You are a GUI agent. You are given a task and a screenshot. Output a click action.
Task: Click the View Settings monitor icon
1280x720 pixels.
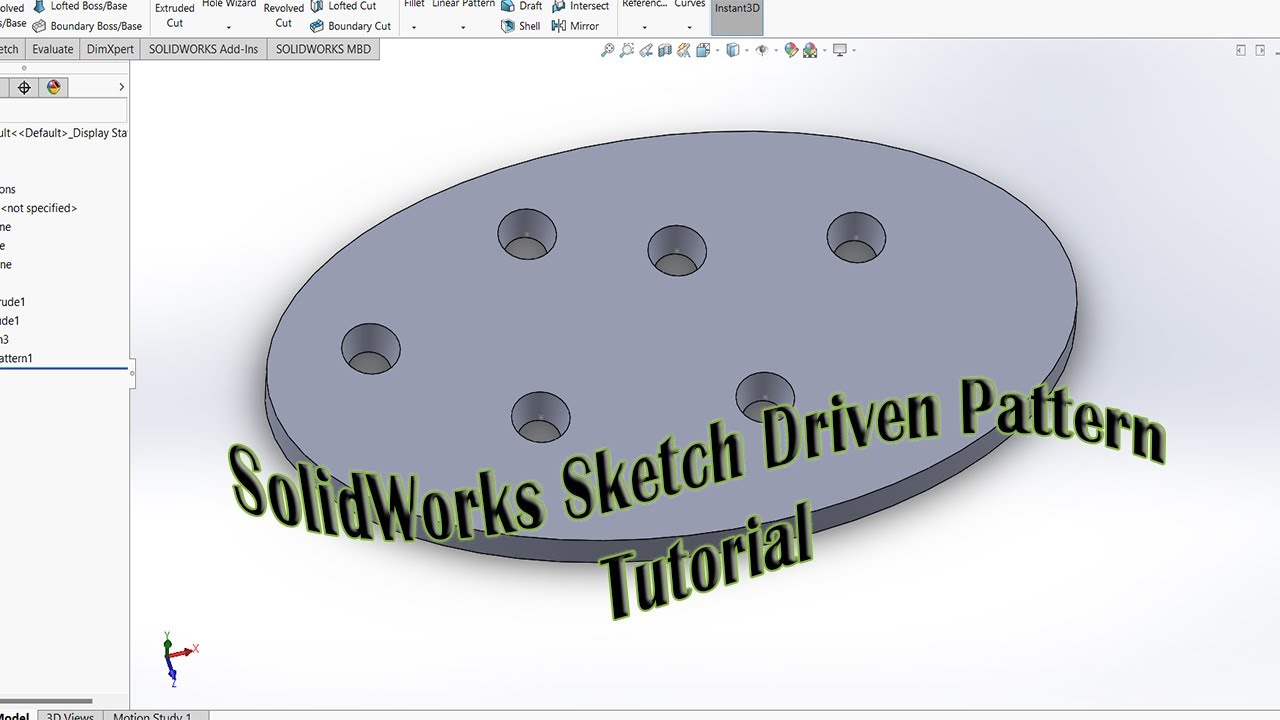(x=839, y=50)
